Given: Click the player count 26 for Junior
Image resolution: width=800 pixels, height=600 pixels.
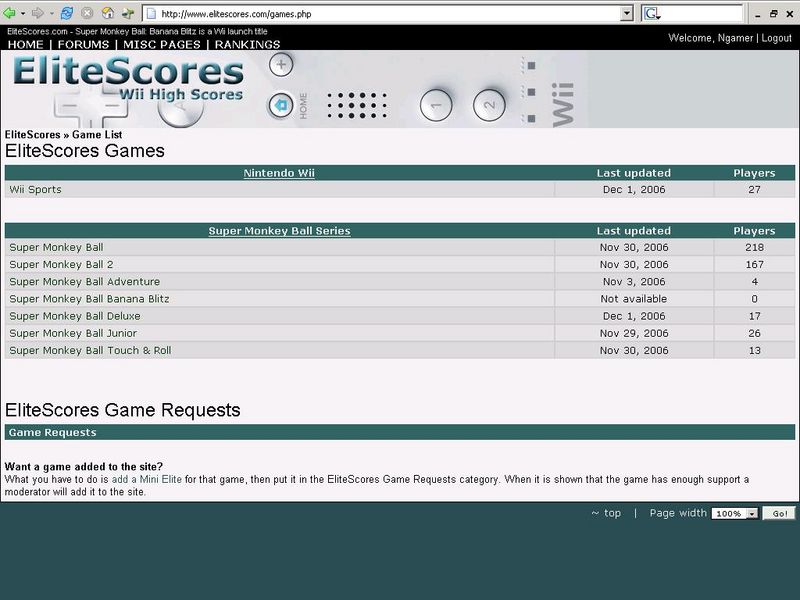Looking at the screenshot, I should point(754,333).
